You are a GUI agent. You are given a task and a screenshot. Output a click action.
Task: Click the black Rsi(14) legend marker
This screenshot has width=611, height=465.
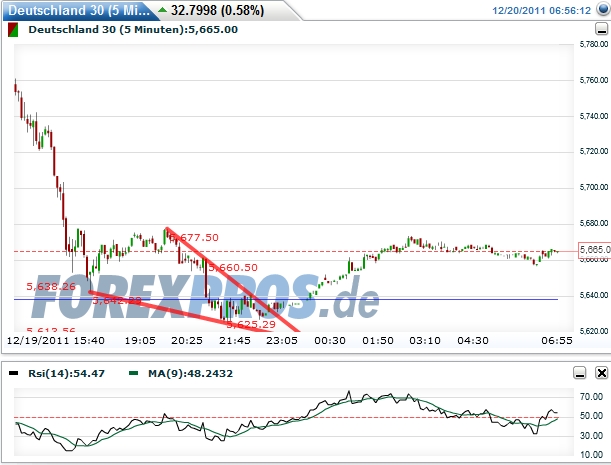point(13,373)
